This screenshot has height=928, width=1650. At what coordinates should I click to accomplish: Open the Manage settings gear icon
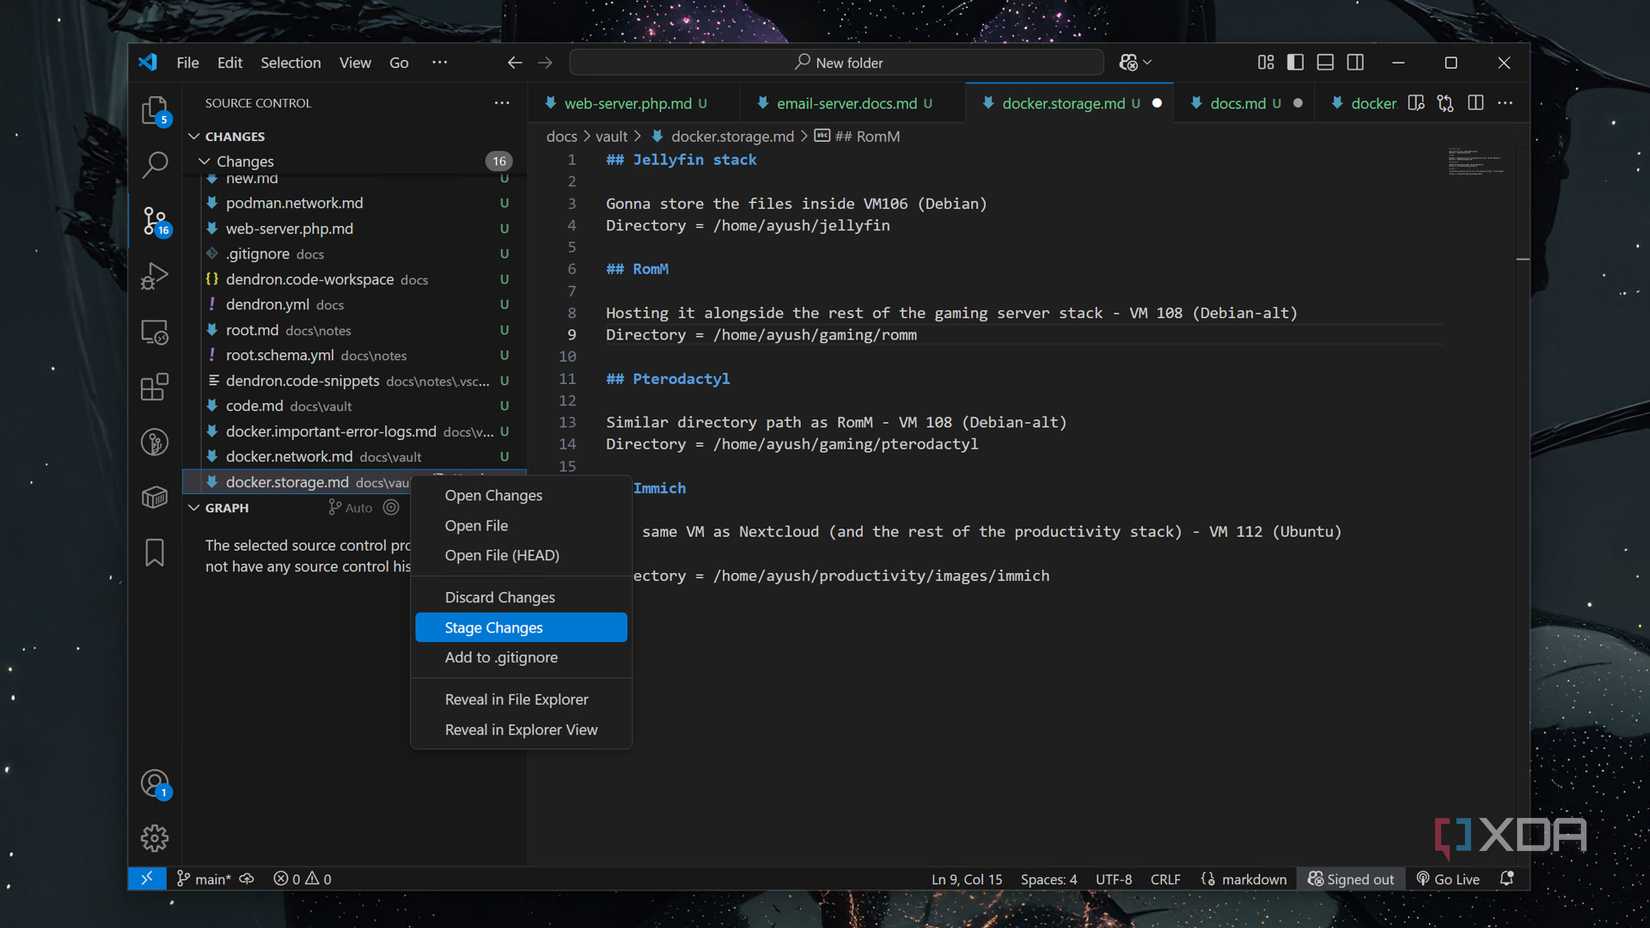pyautogui.click(x=155, y=838)
